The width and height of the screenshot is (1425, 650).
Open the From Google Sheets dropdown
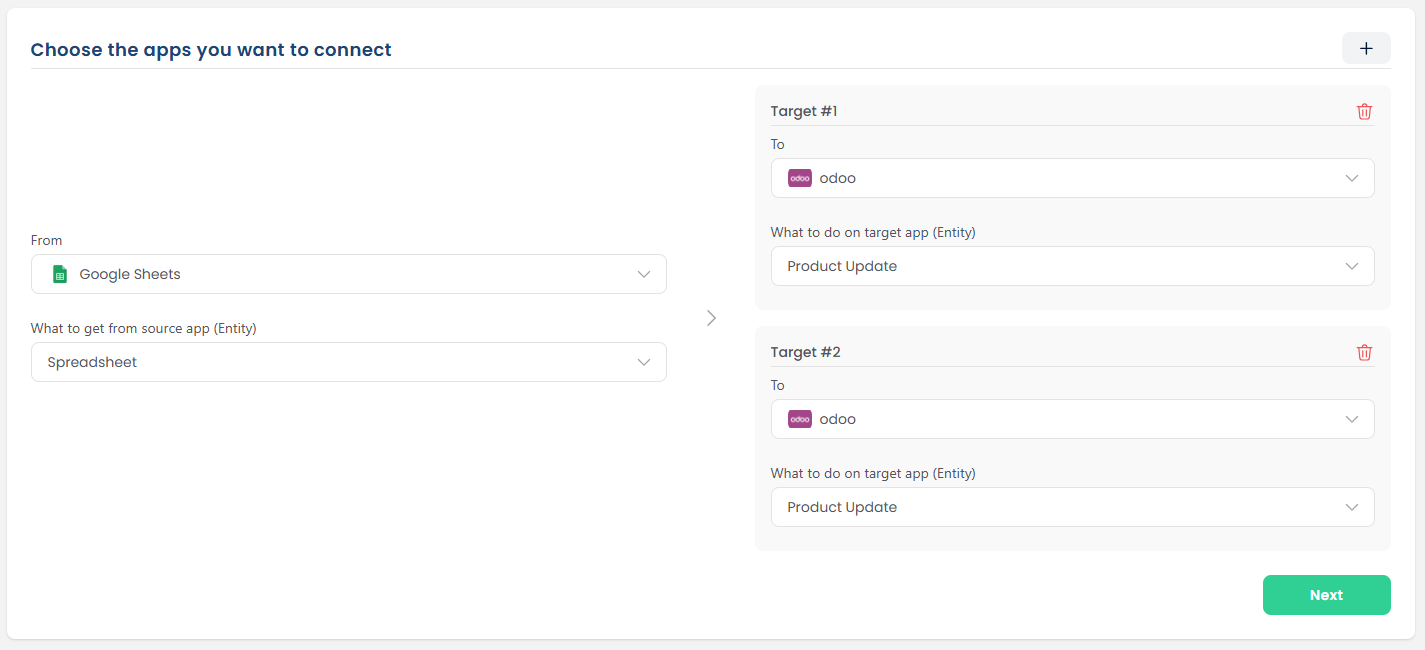[348, 274]
